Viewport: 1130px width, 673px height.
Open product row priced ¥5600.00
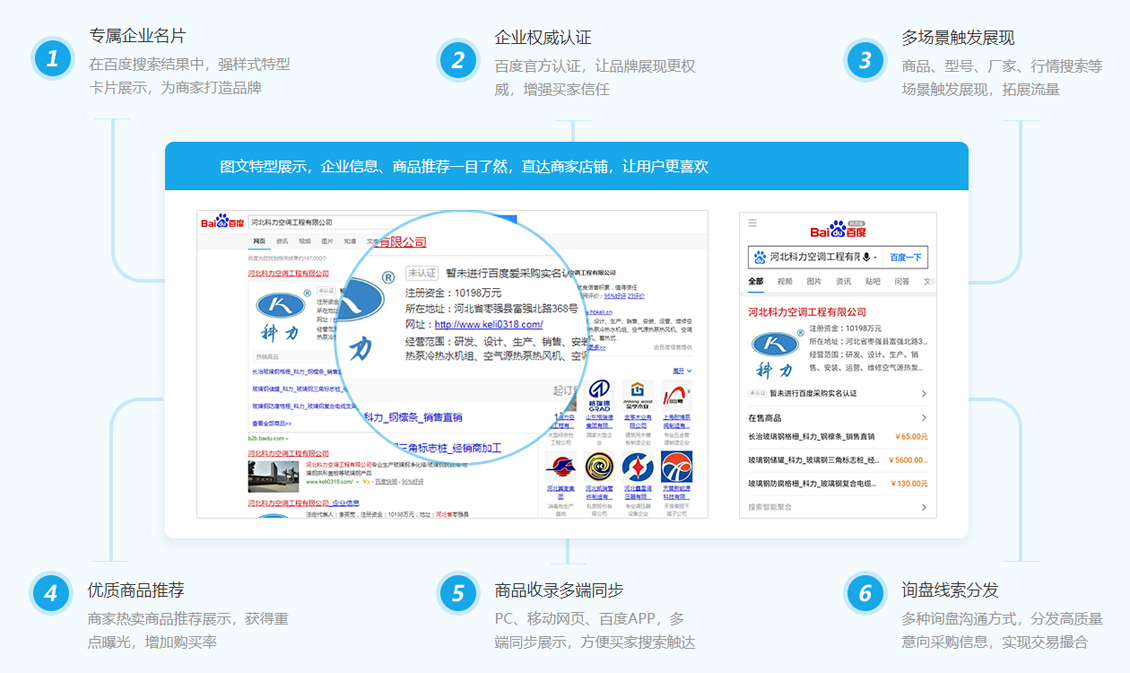click(x=837, y=460)
